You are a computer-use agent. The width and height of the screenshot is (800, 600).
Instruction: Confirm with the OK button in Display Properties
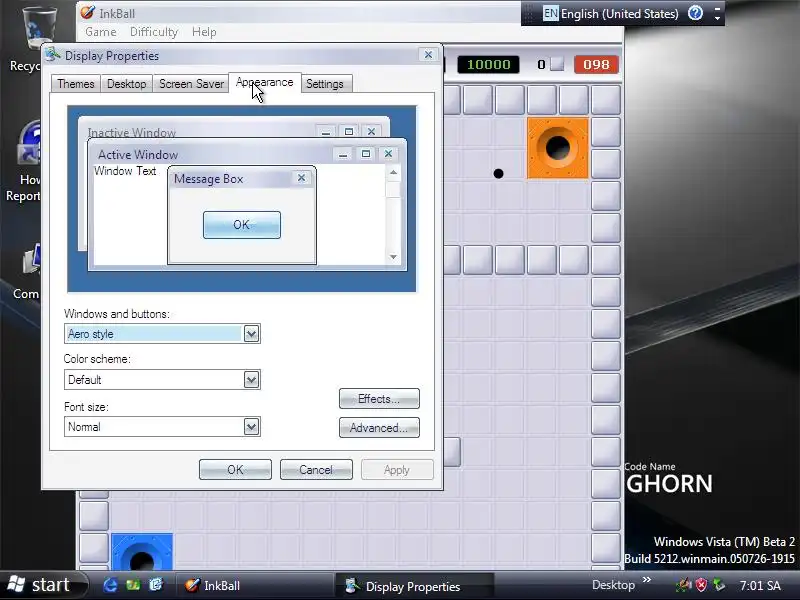click(235, 470)
